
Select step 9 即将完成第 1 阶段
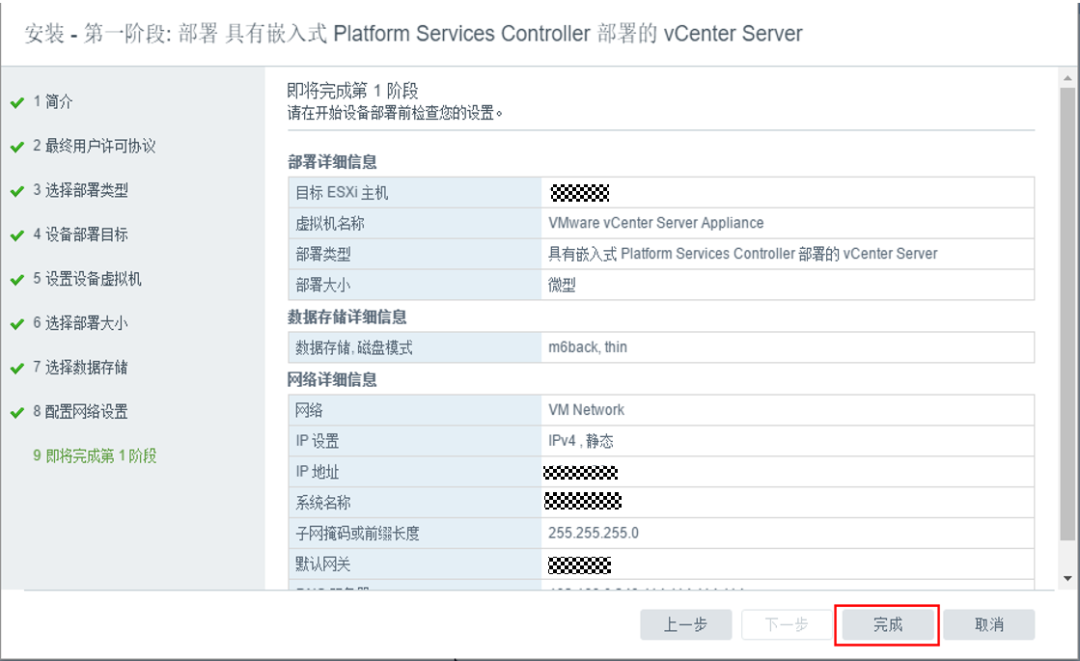pos(95,456)
